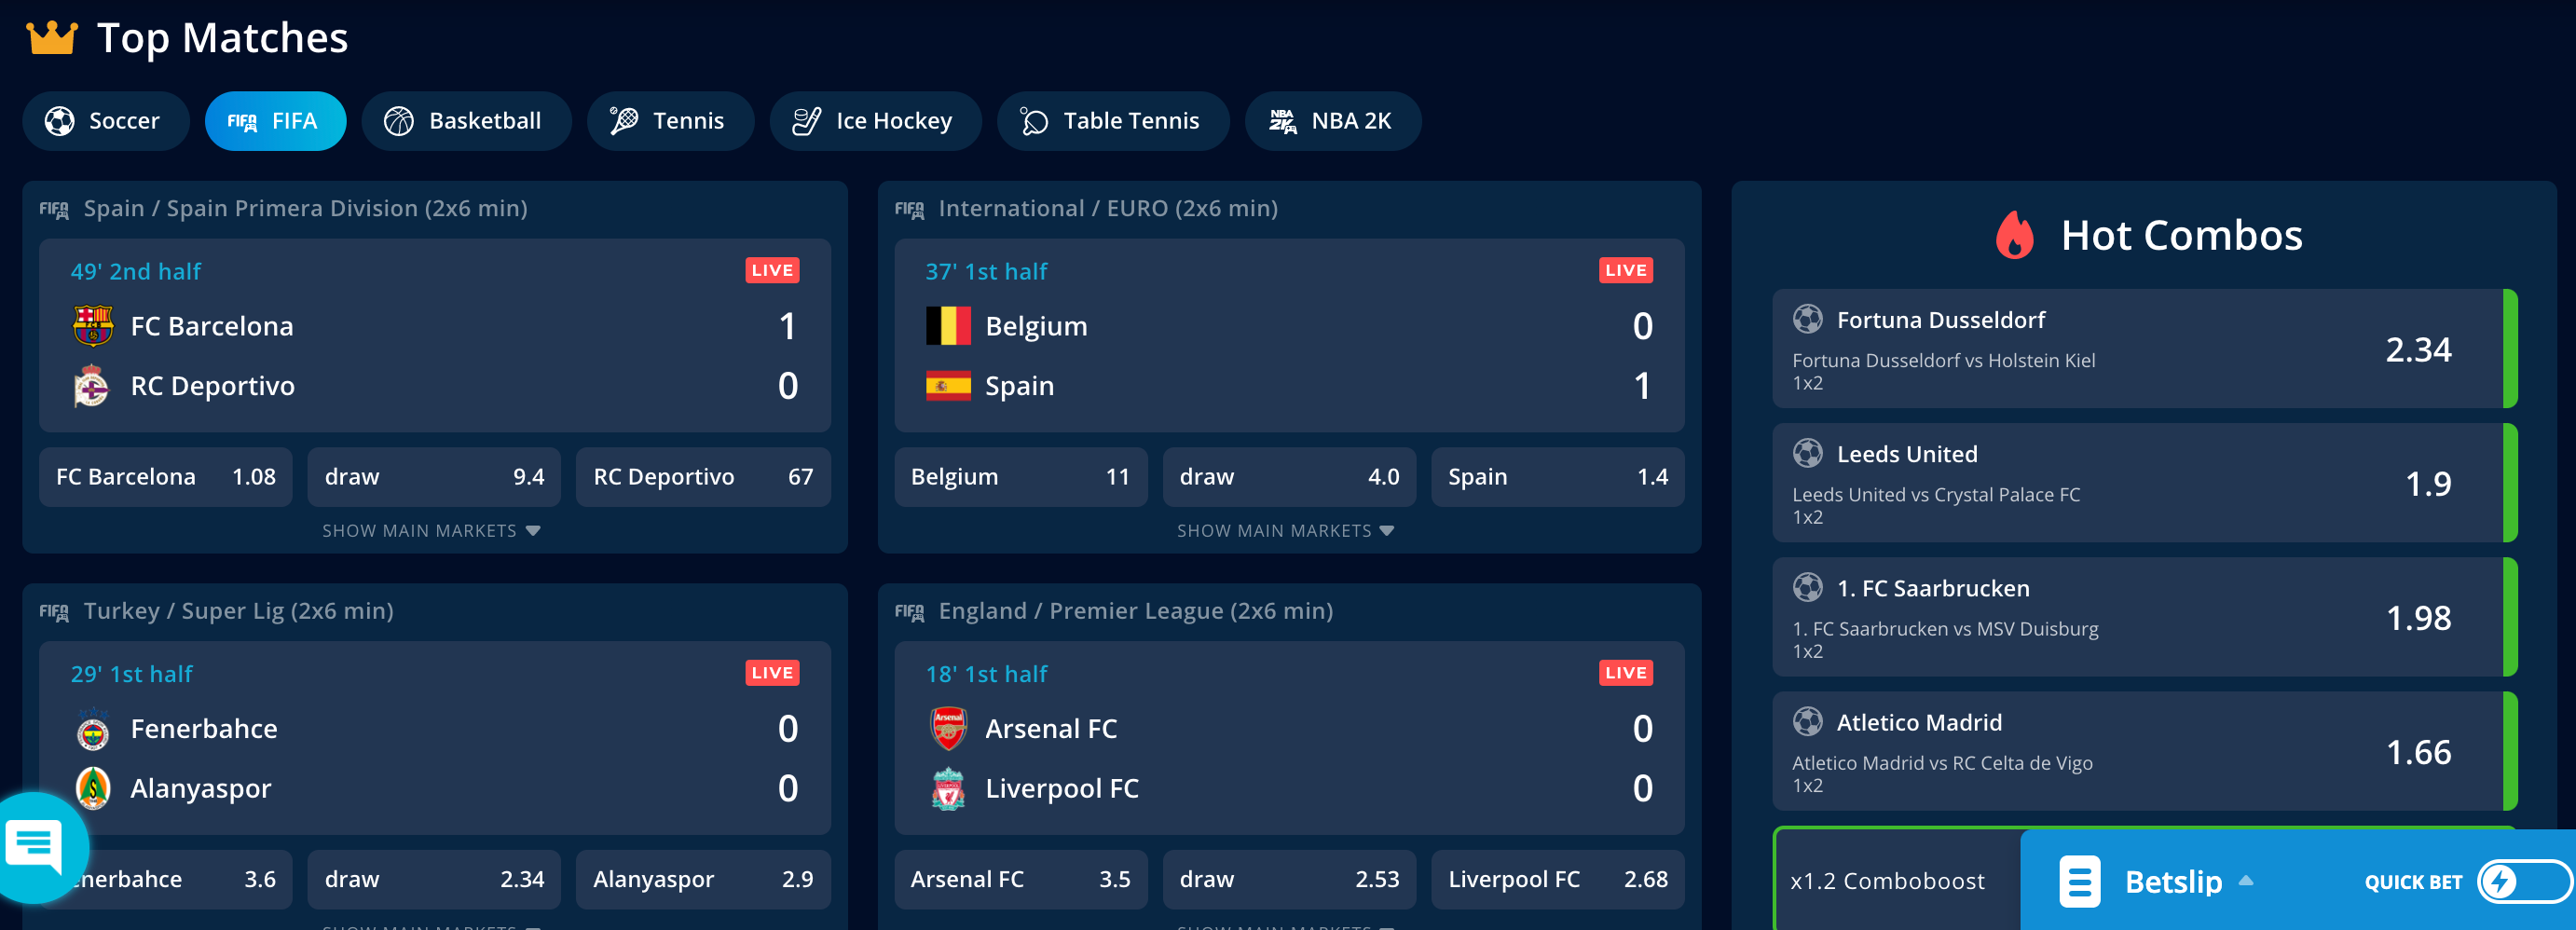This screenshot has width=2576, height=930.
Task: Click the Betslip receipt icon
Action: pyautogui.click(x=2079, y=881)
